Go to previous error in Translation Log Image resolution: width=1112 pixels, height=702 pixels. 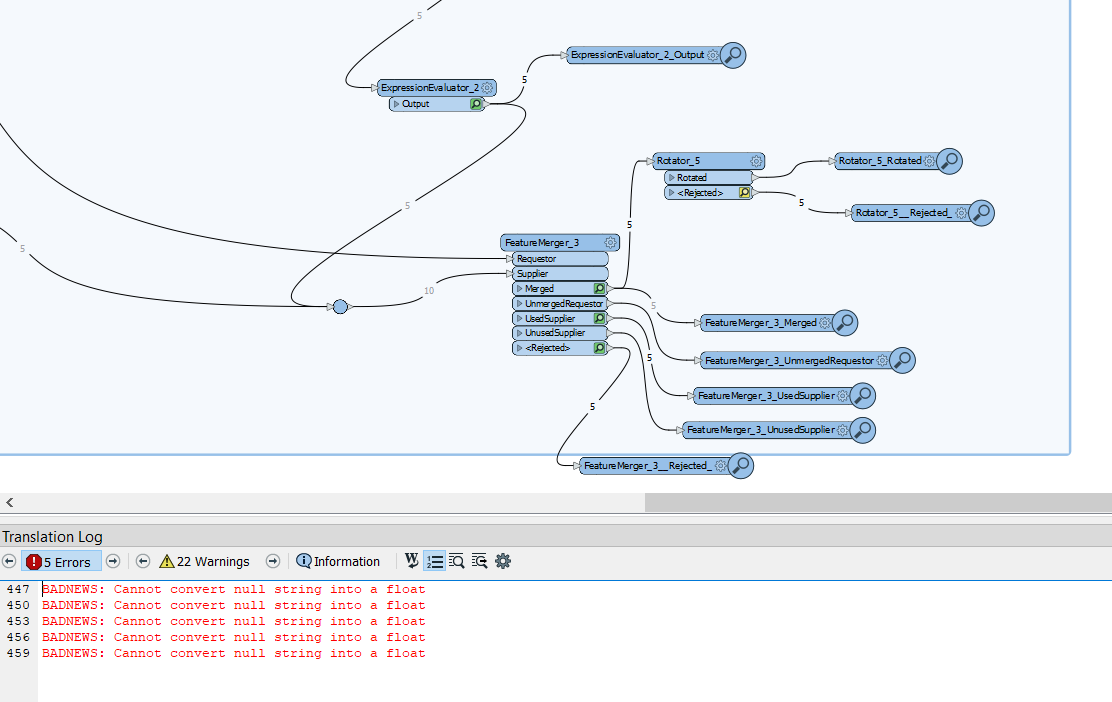(x=9, y=561)
